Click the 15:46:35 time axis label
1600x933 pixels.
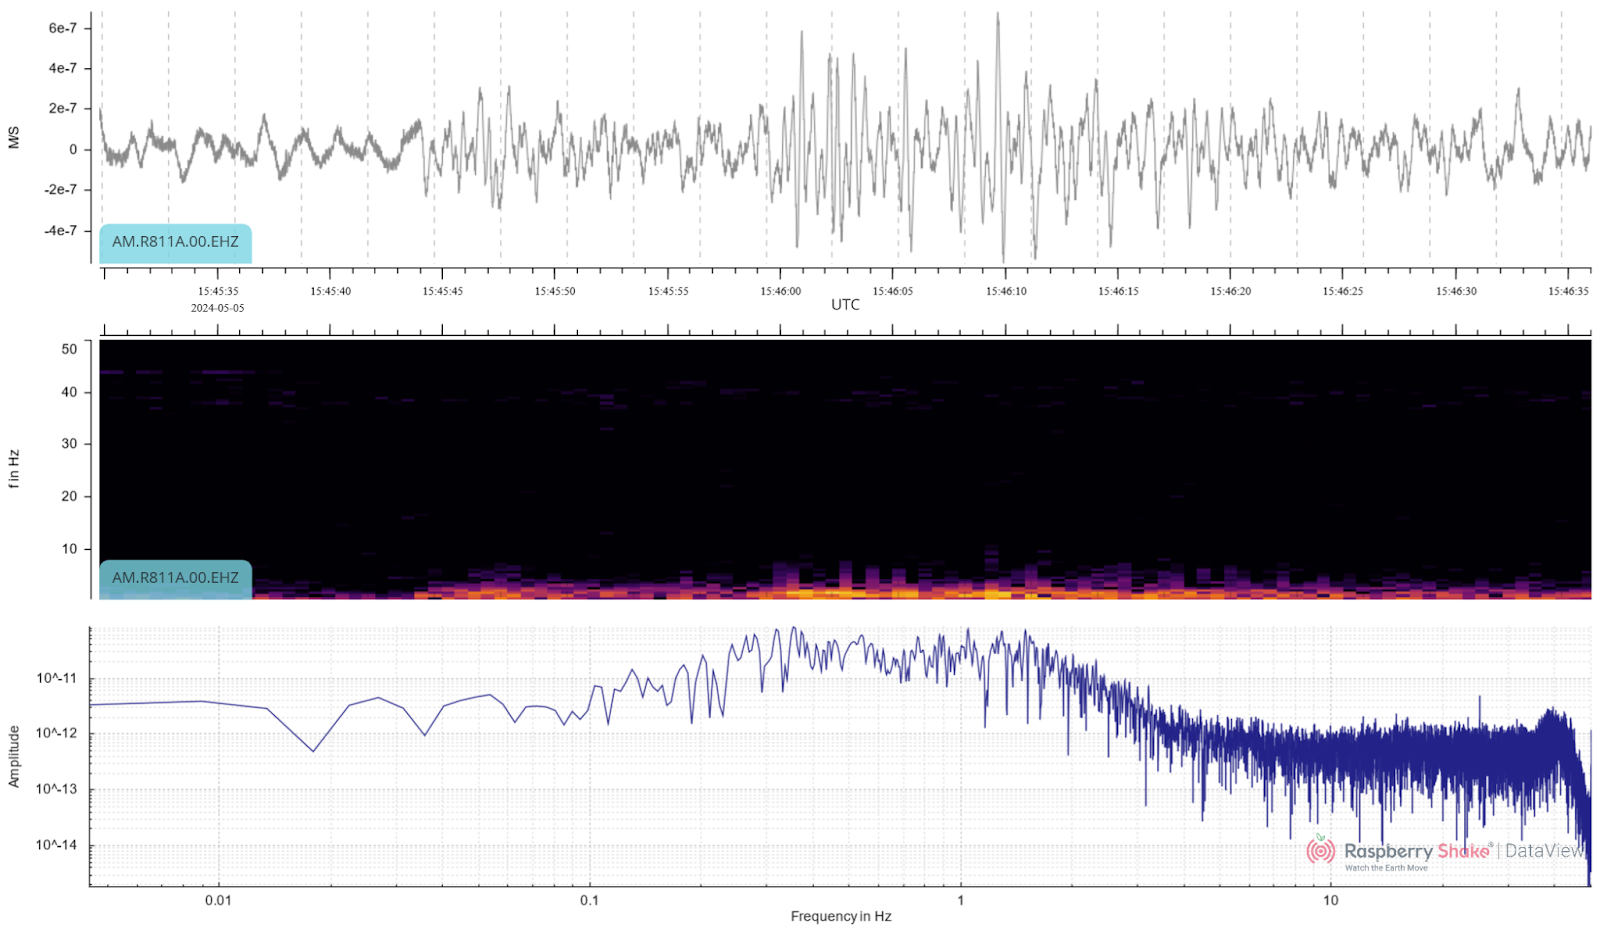pyautogui.click(x=1568, y=292)
